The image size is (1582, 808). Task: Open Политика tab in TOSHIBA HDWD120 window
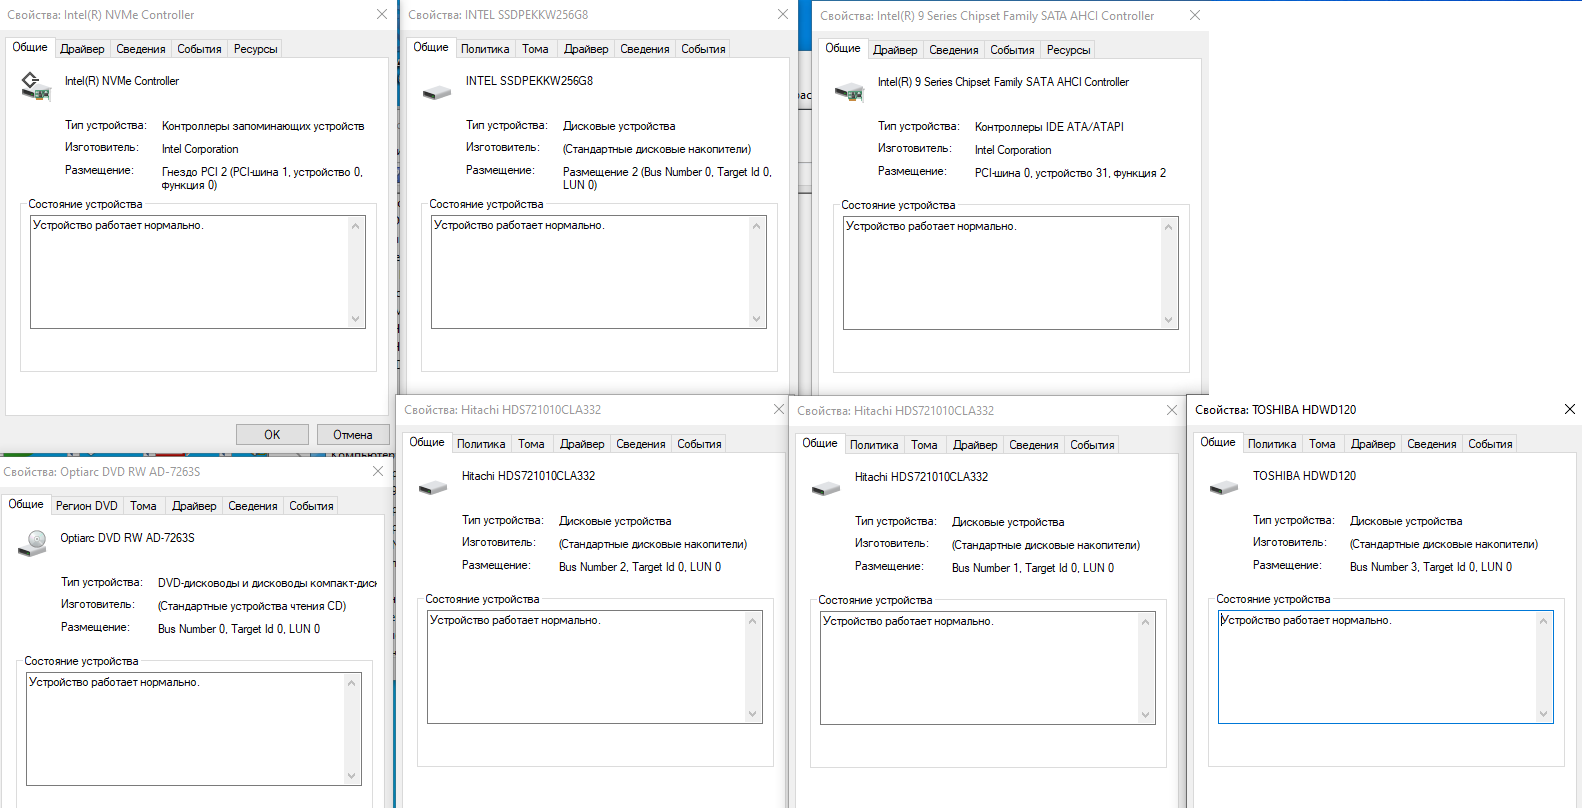tap(1272, 444)
